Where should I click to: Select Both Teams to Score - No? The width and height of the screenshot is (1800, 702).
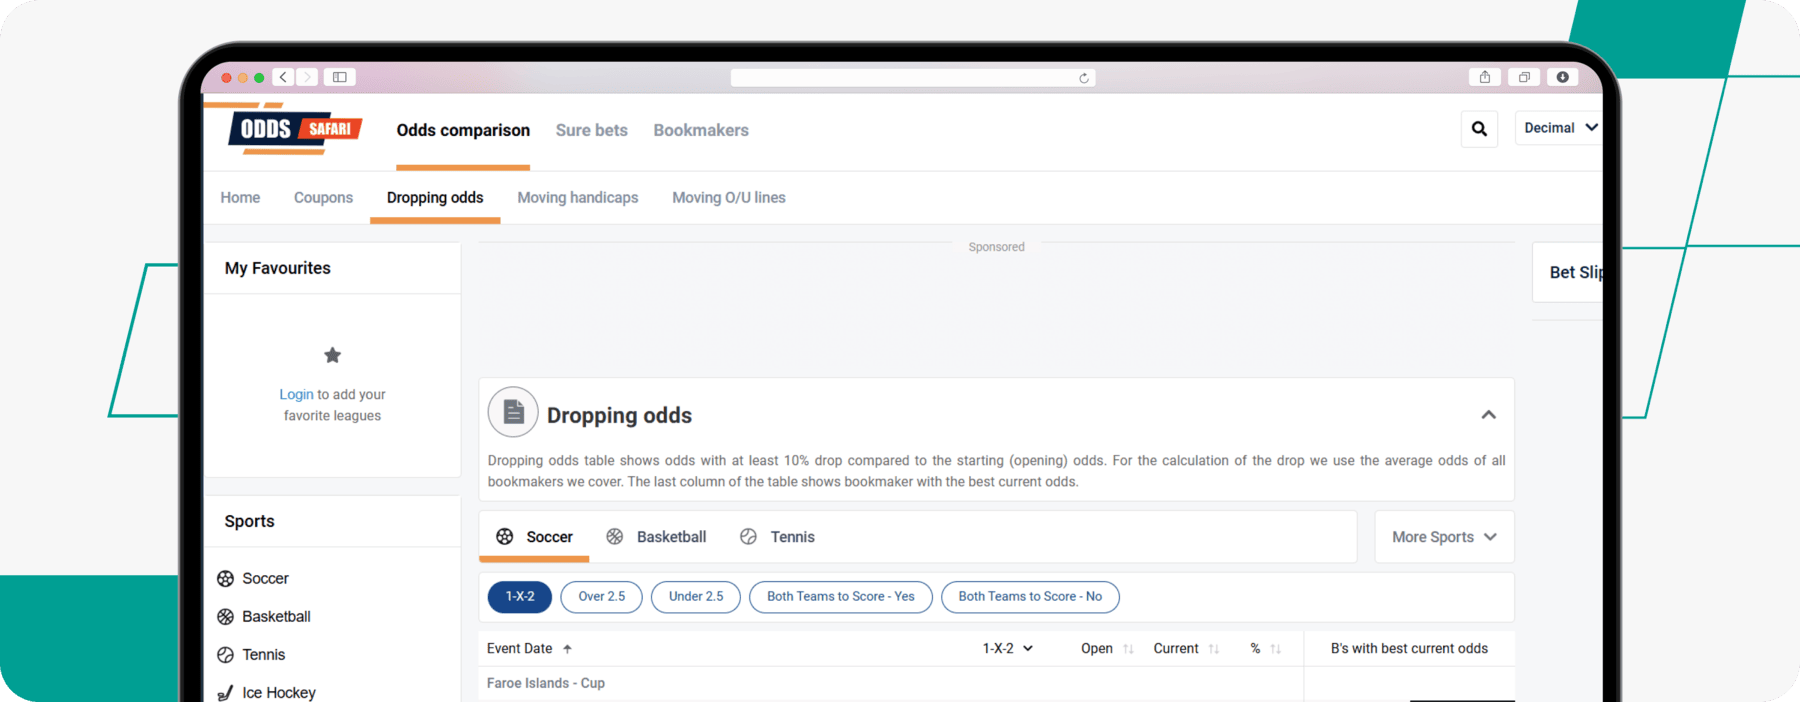point(1030,597)
